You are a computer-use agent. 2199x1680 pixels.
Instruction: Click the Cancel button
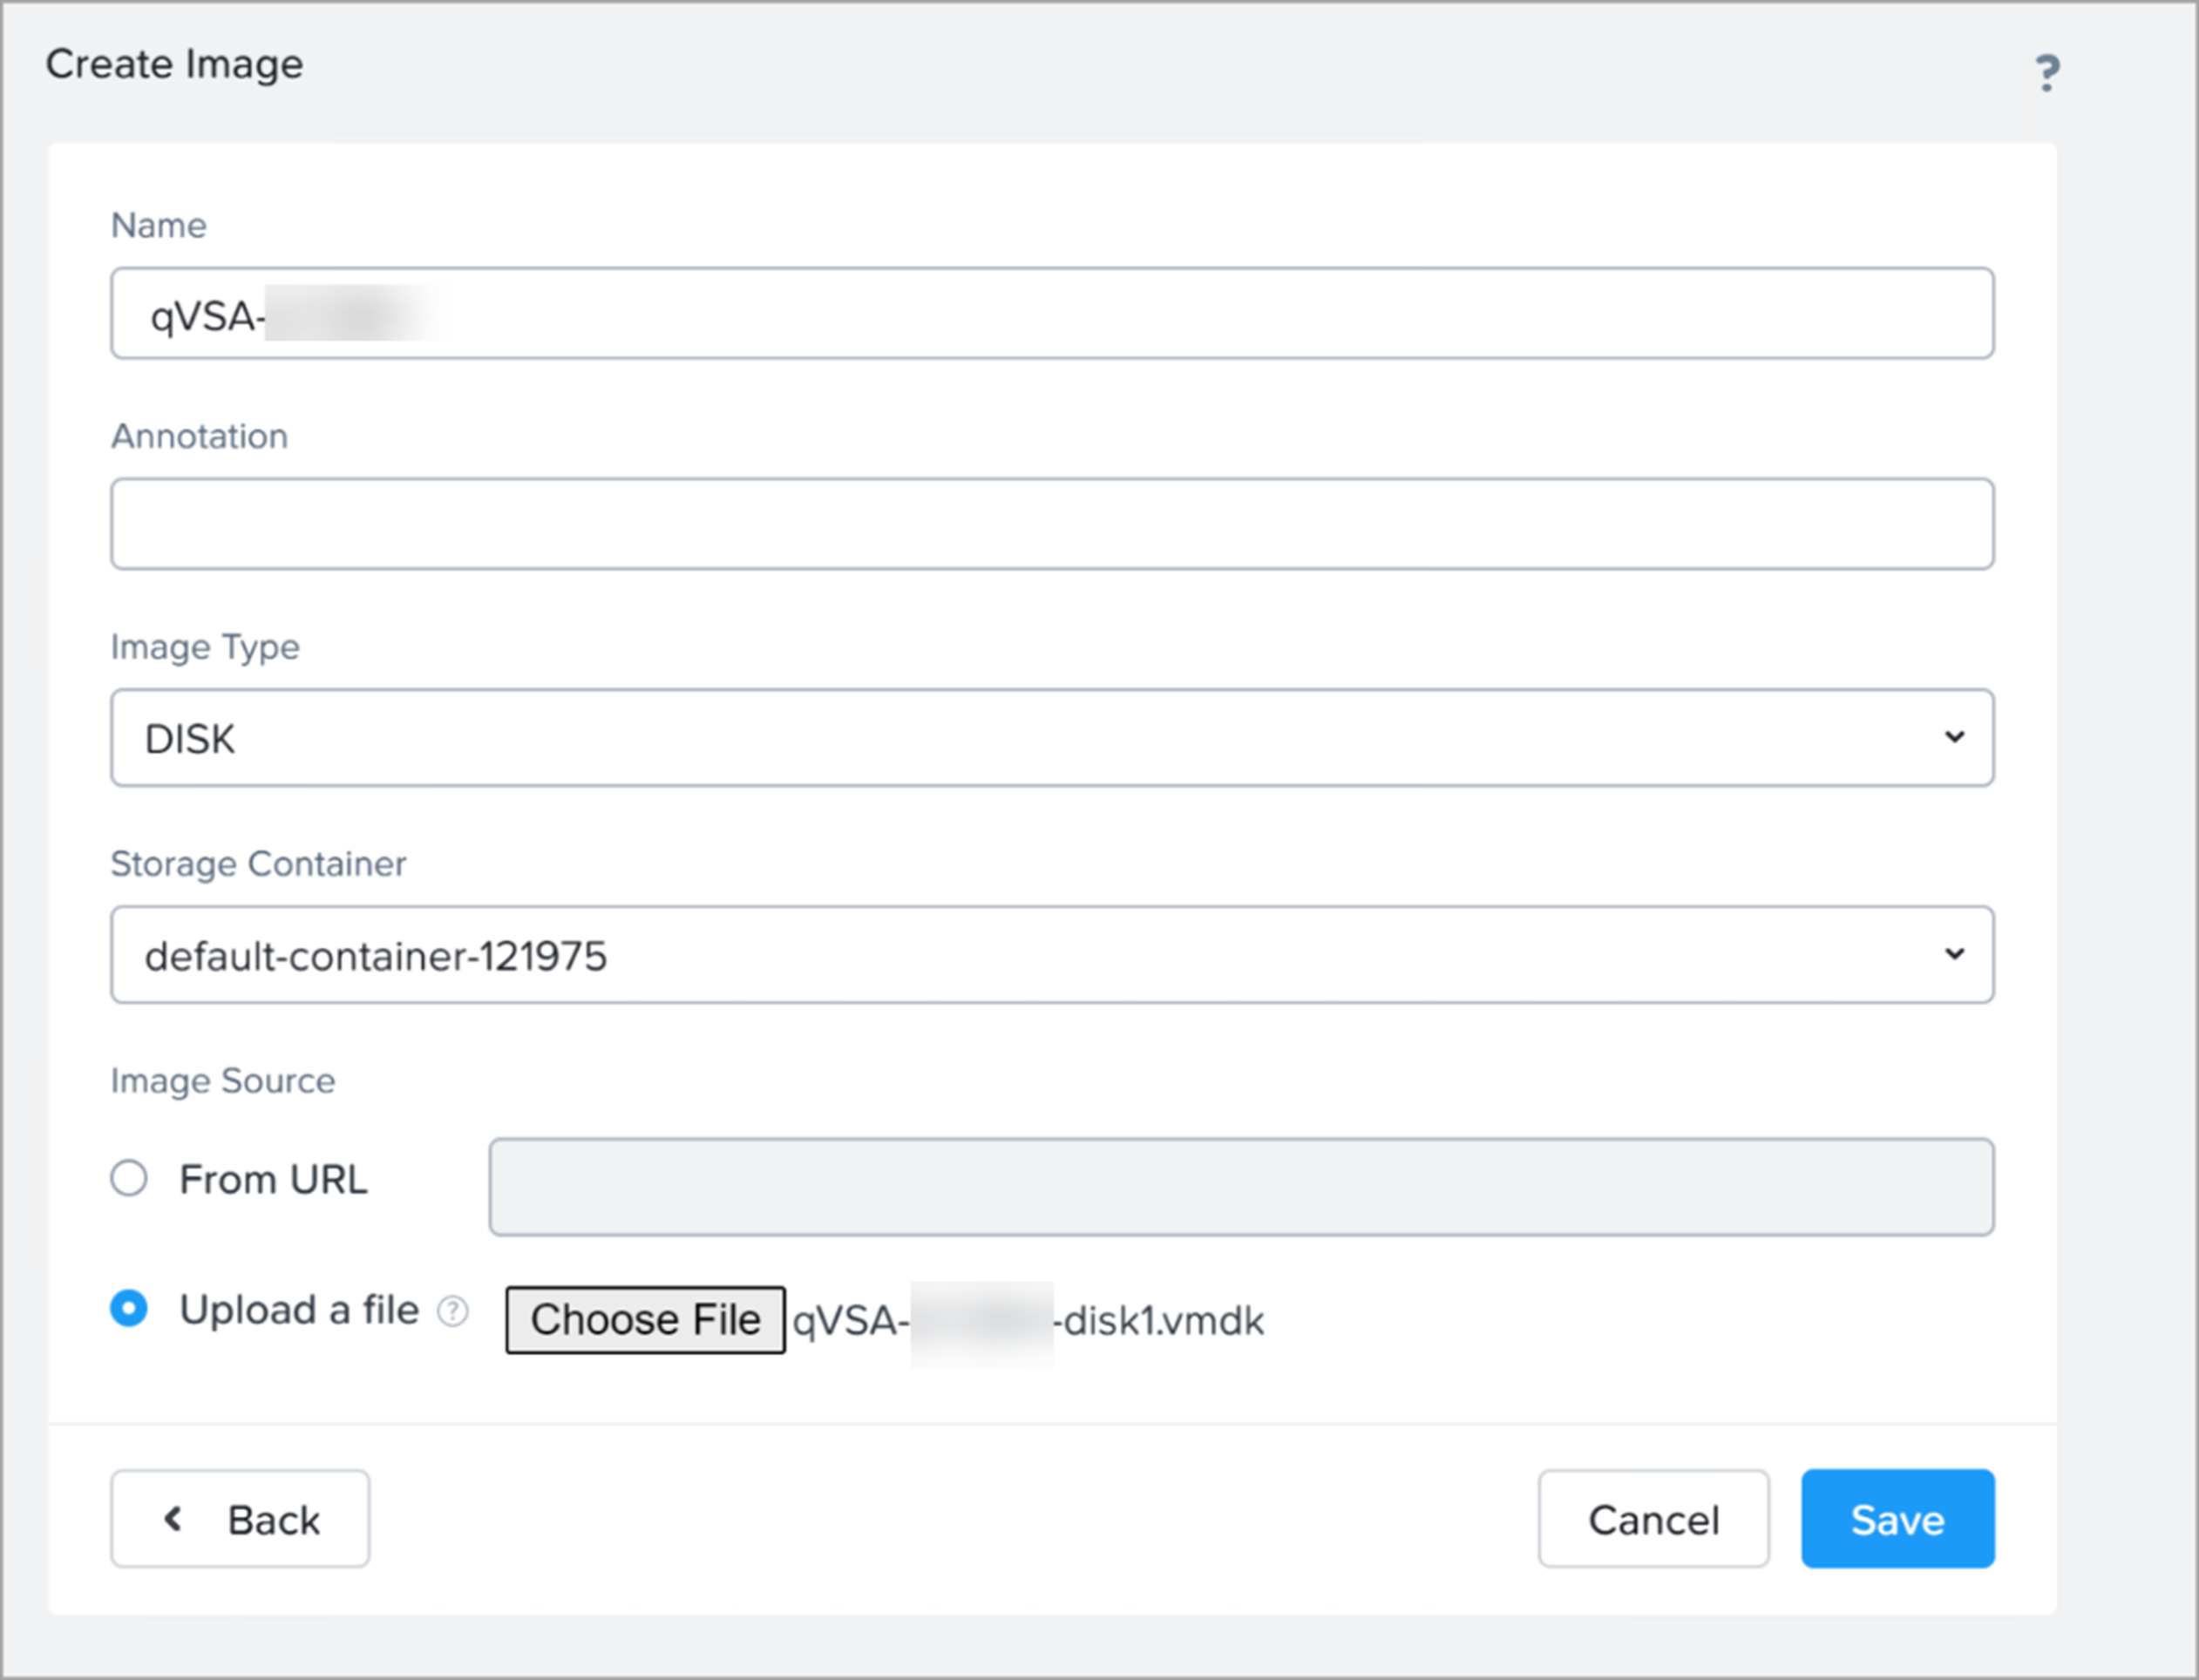(1652, 1519)
